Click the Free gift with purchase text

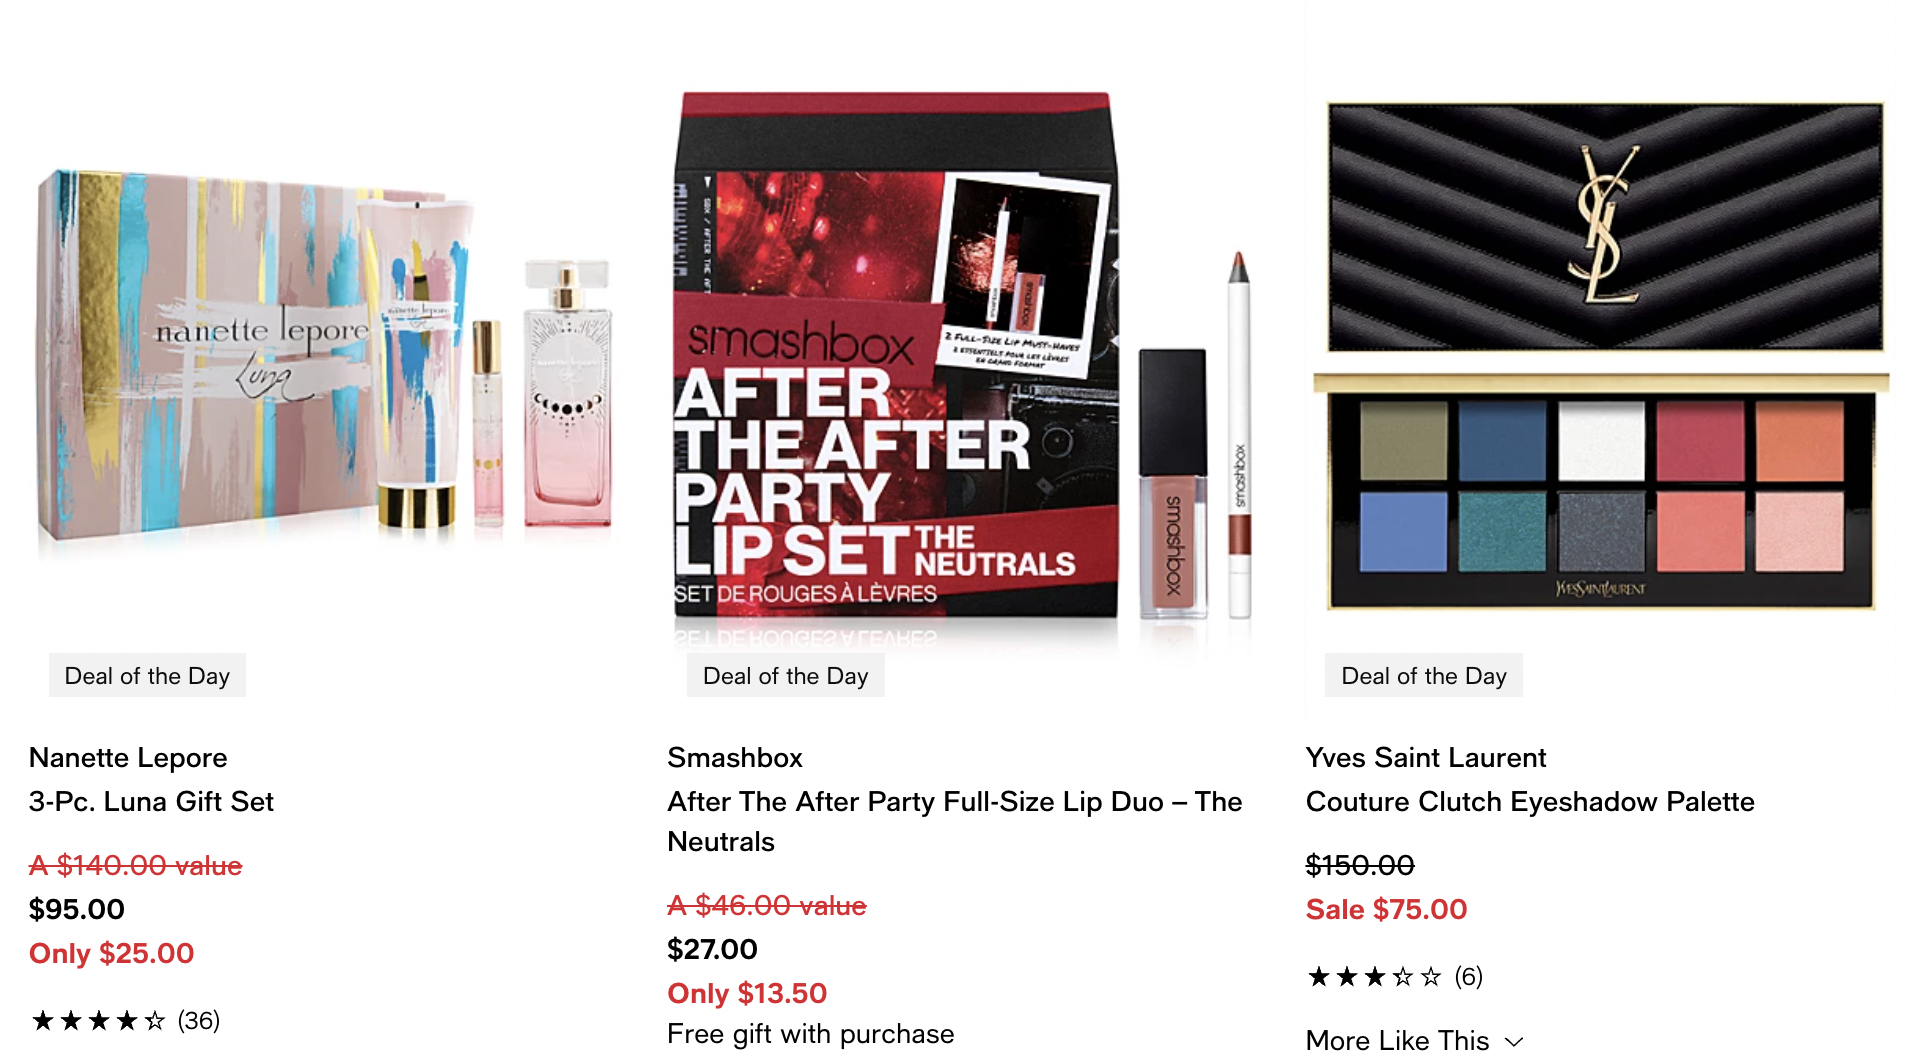click(x=811, y=1034)
